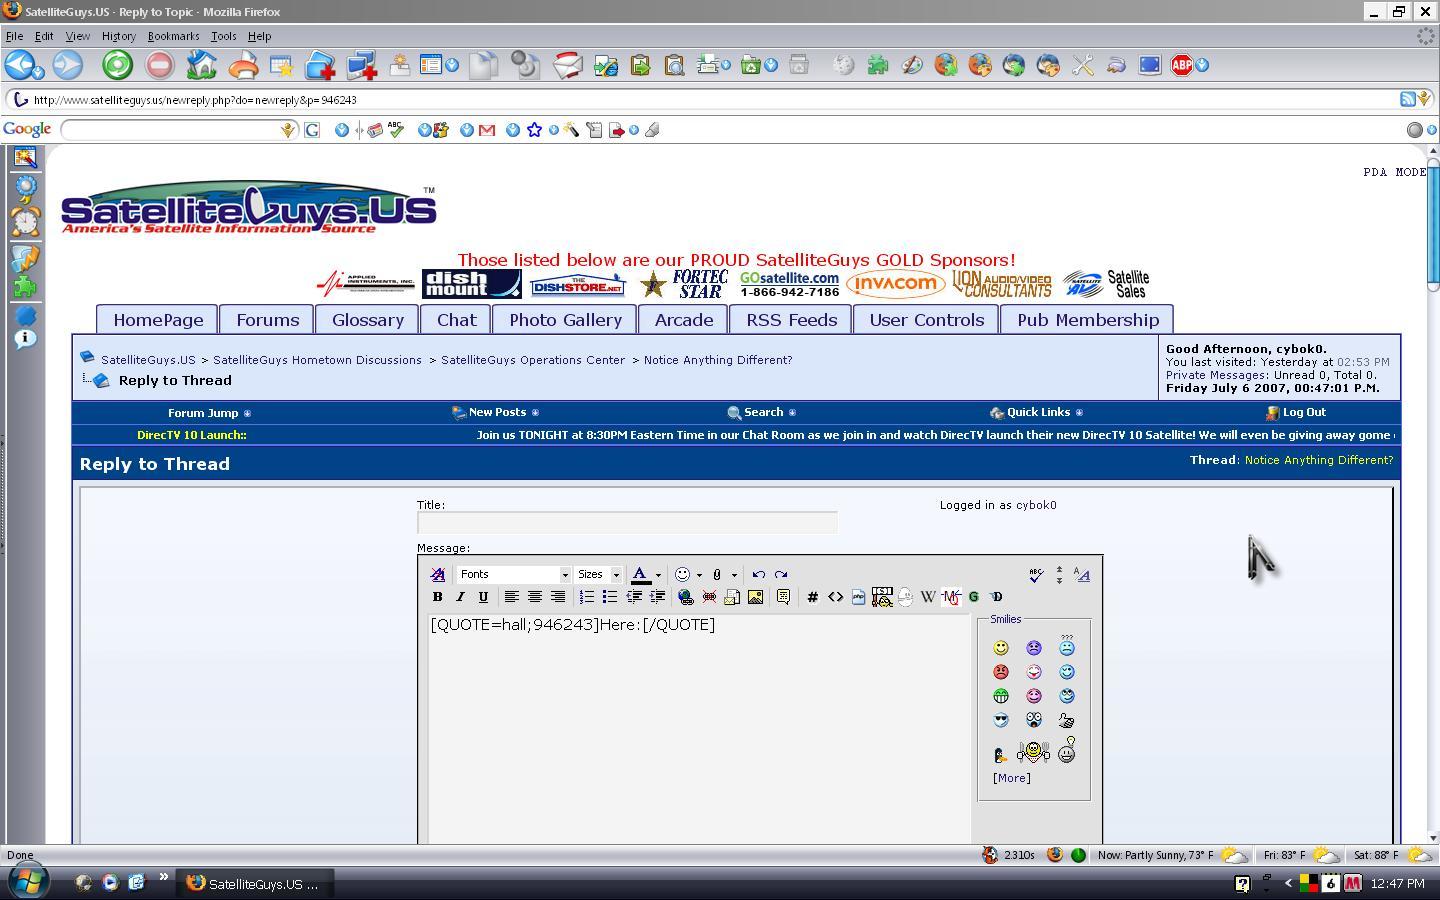Switch editor mode with A/A icon
This screenshot has height=900, width=1440.
(1082, 574)
